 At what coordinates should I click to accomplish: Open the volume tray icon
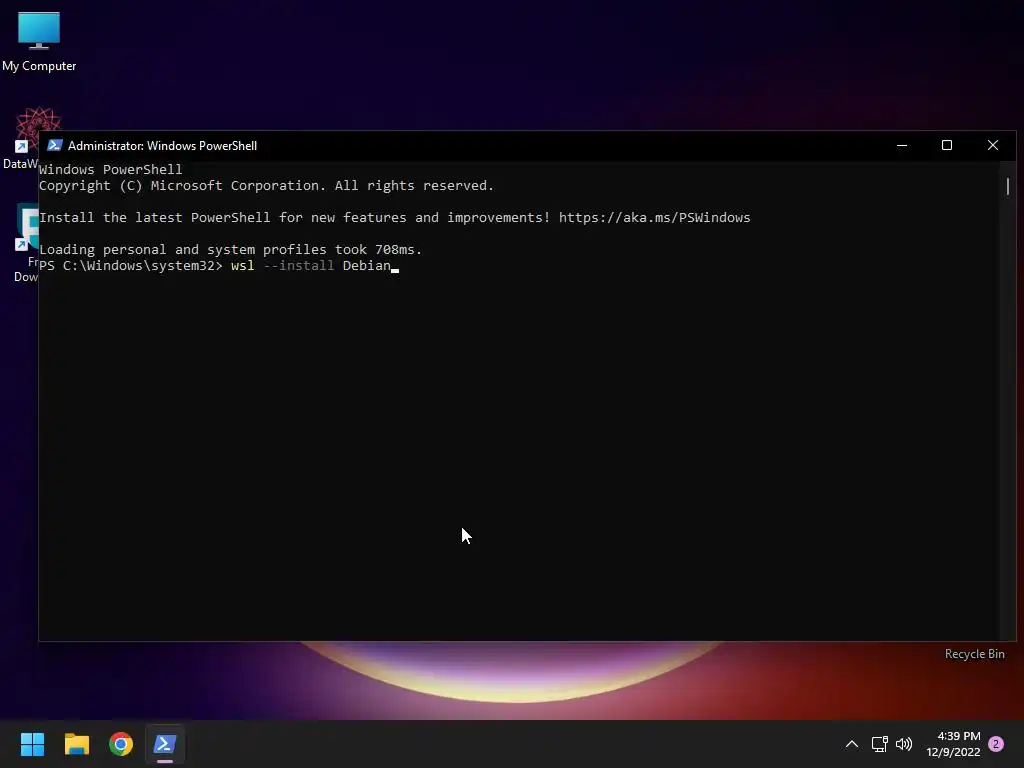click(x=904, y=744)
